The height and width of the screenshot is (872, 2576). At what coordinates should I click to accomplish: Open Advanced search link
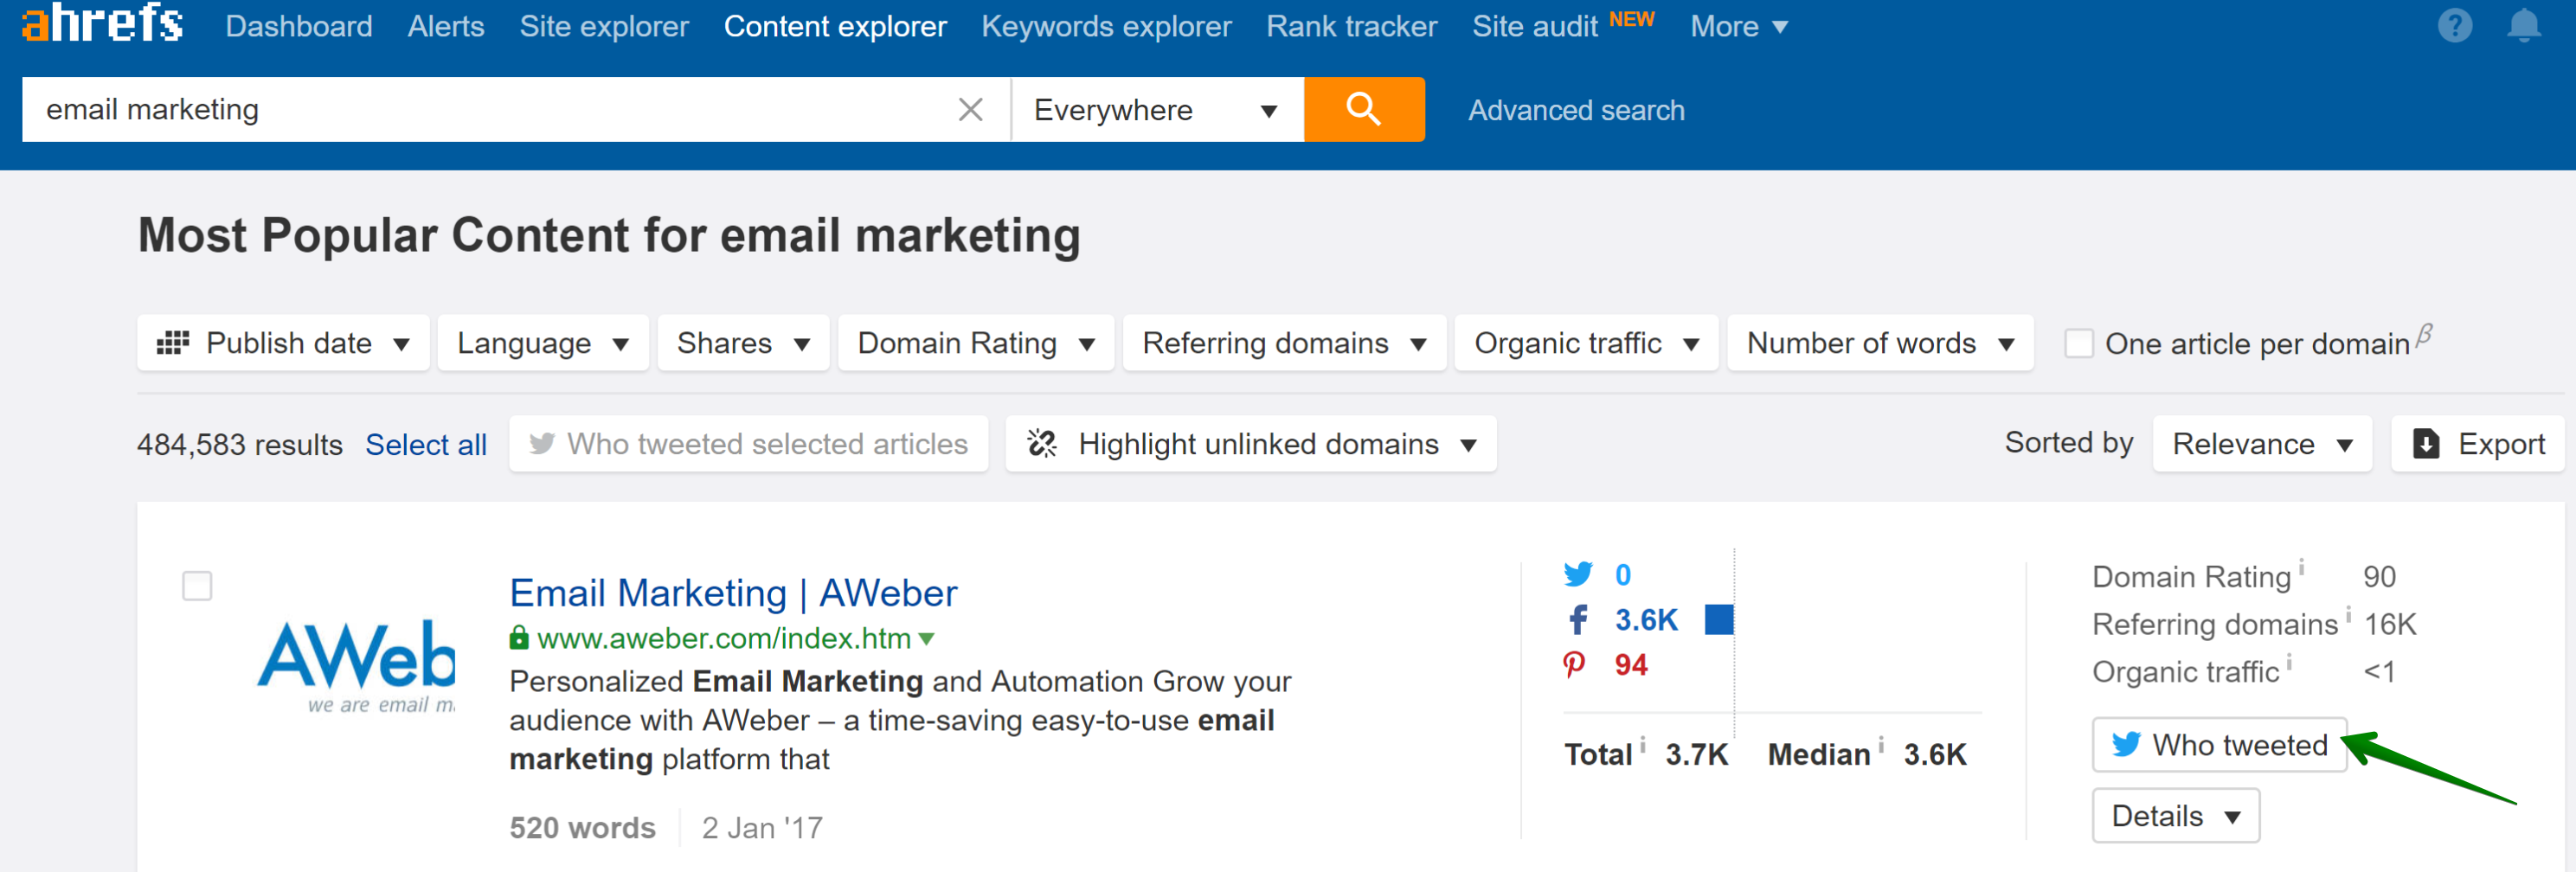click(1576, 110)
